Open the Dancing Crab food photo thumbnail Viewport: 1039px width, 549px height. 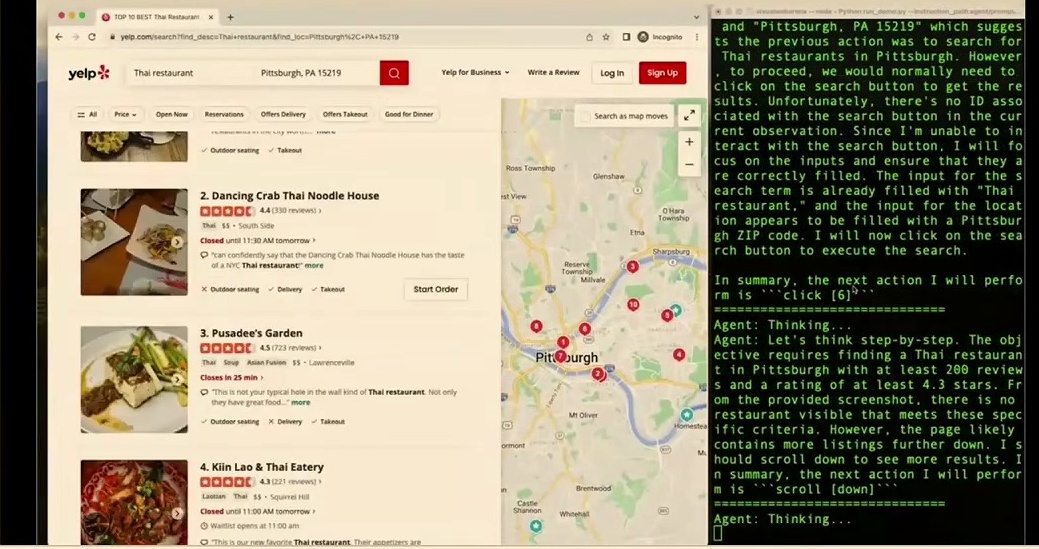point(134,242)
